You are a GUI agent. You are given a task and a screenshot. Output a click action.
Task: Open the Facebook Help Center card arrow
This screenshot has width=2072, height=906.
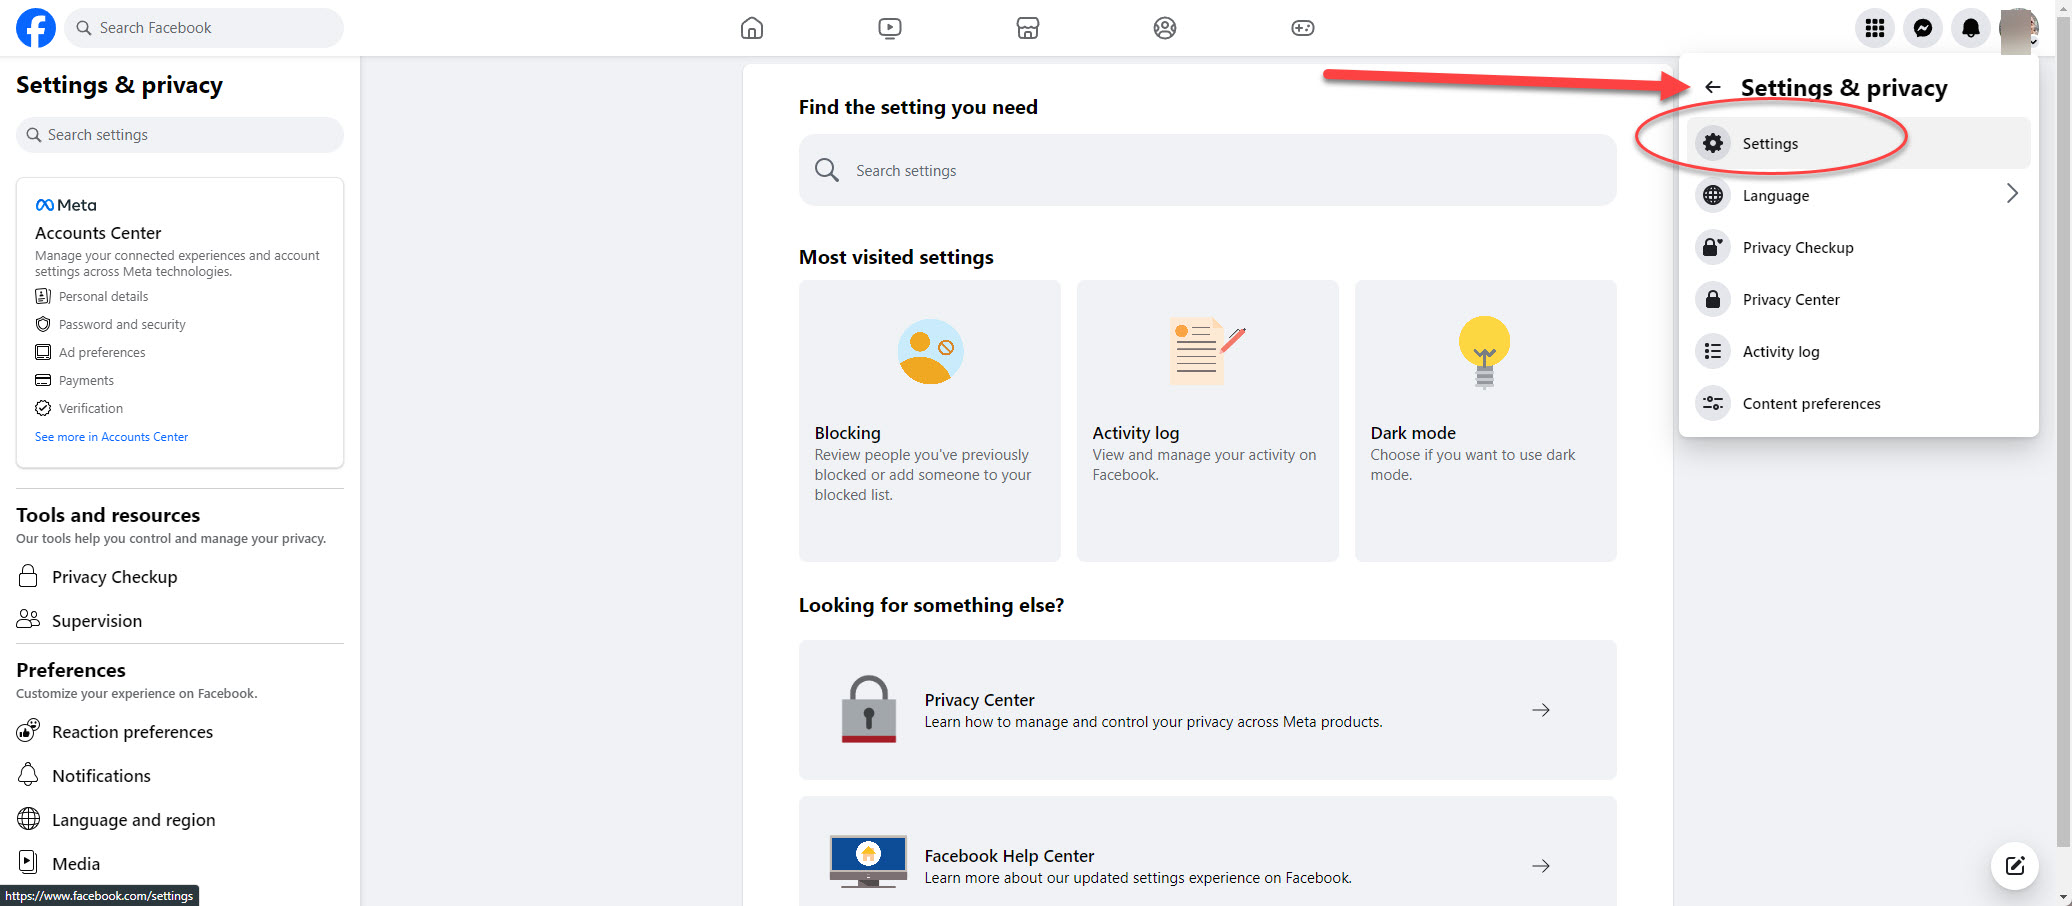pos(1540,866)
